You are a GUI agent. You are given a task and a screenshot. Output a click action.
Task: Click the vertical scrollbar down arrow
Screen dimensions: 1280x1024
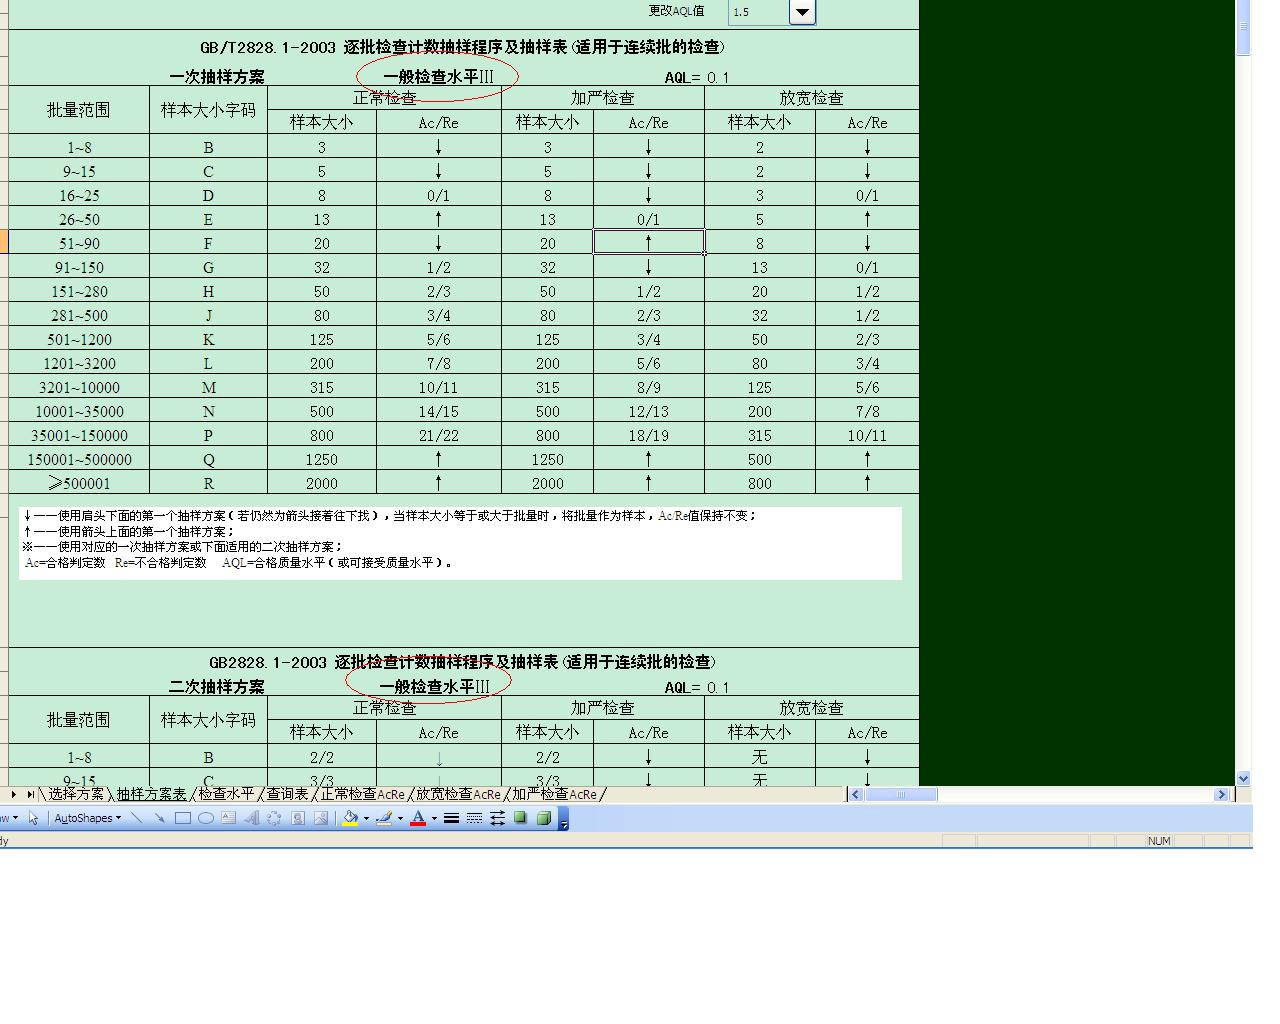click(x=1243, y=778)
